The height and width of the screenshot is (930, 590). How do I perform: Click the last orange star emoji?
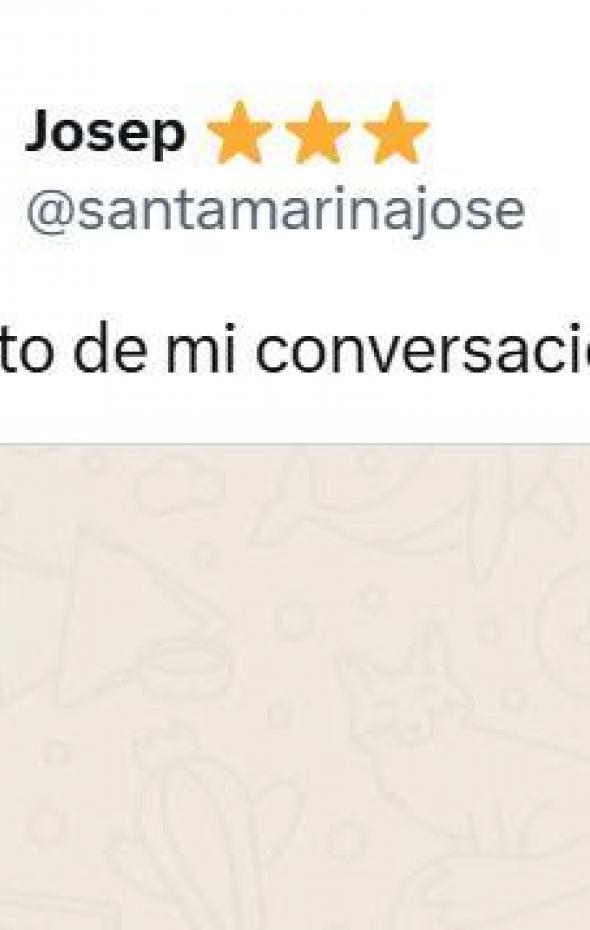point(396,133)
